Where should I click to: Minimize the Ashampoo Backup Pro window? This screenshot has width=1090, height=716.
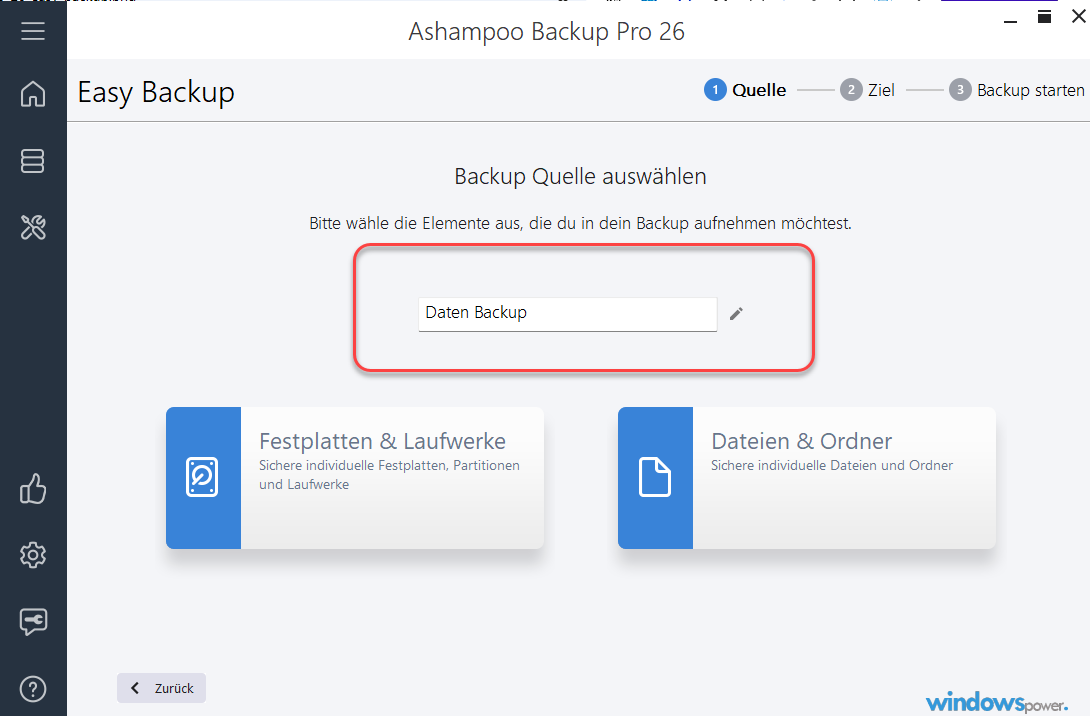coord(1011,22)
